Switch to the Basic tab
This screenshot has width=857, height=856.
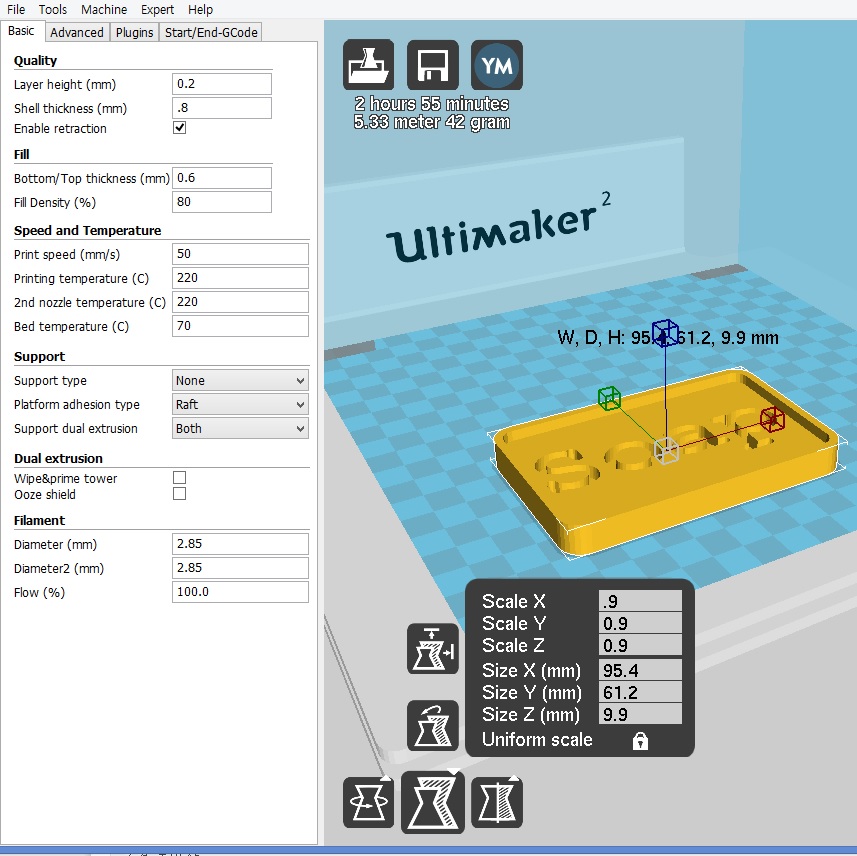(x=21, y=31)
